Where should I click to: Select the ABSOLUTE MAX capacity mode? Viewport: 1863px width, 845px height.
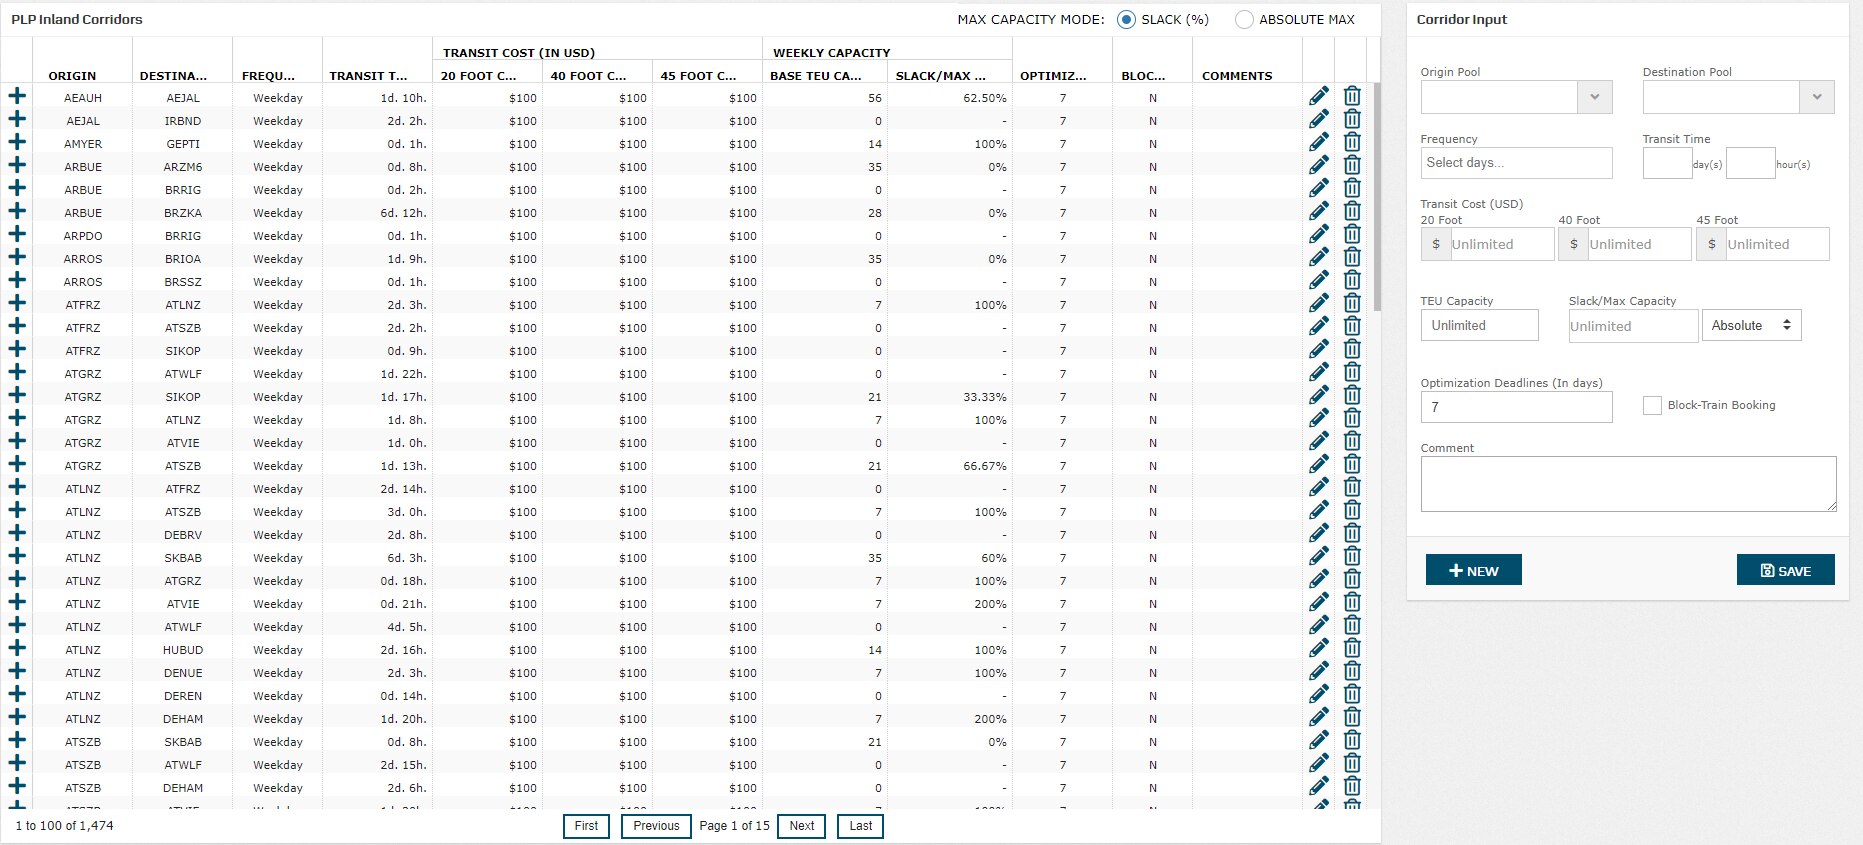point(1244,20)
